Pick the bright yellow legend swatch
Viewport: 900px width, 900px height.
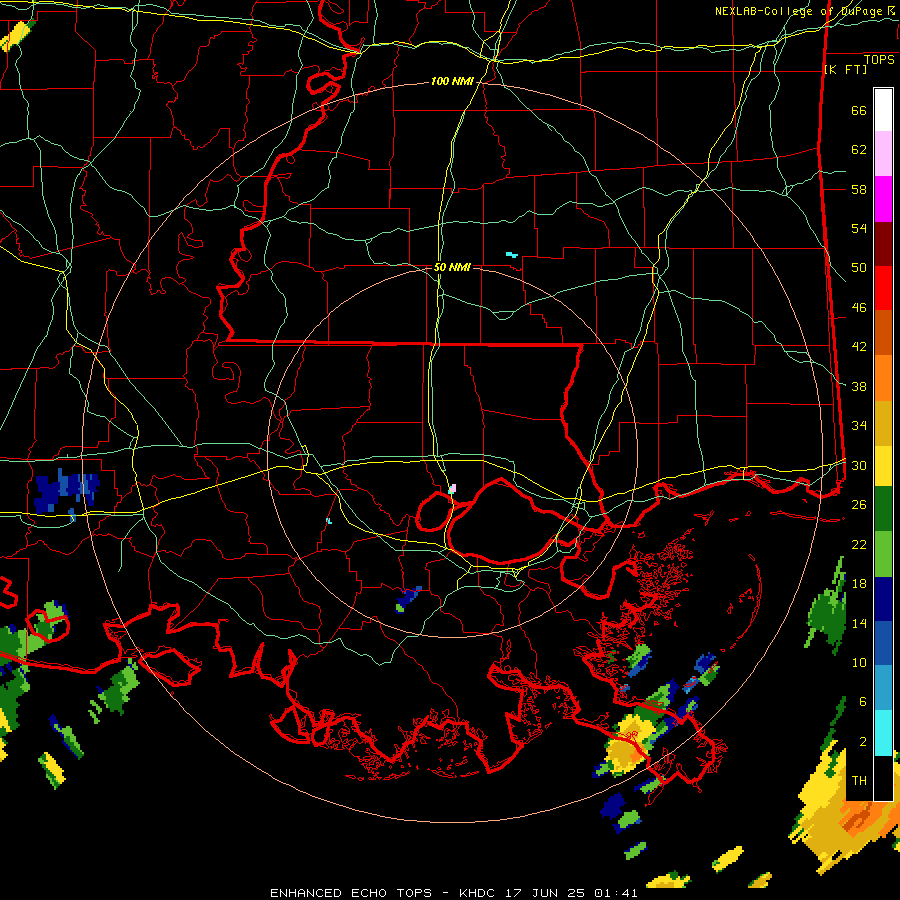(883, 465)
